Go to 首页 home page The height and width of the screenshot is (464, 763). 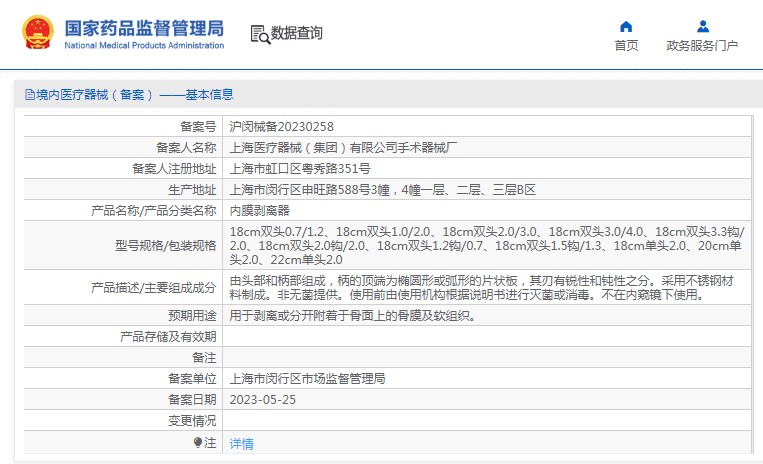pos(626,46)
